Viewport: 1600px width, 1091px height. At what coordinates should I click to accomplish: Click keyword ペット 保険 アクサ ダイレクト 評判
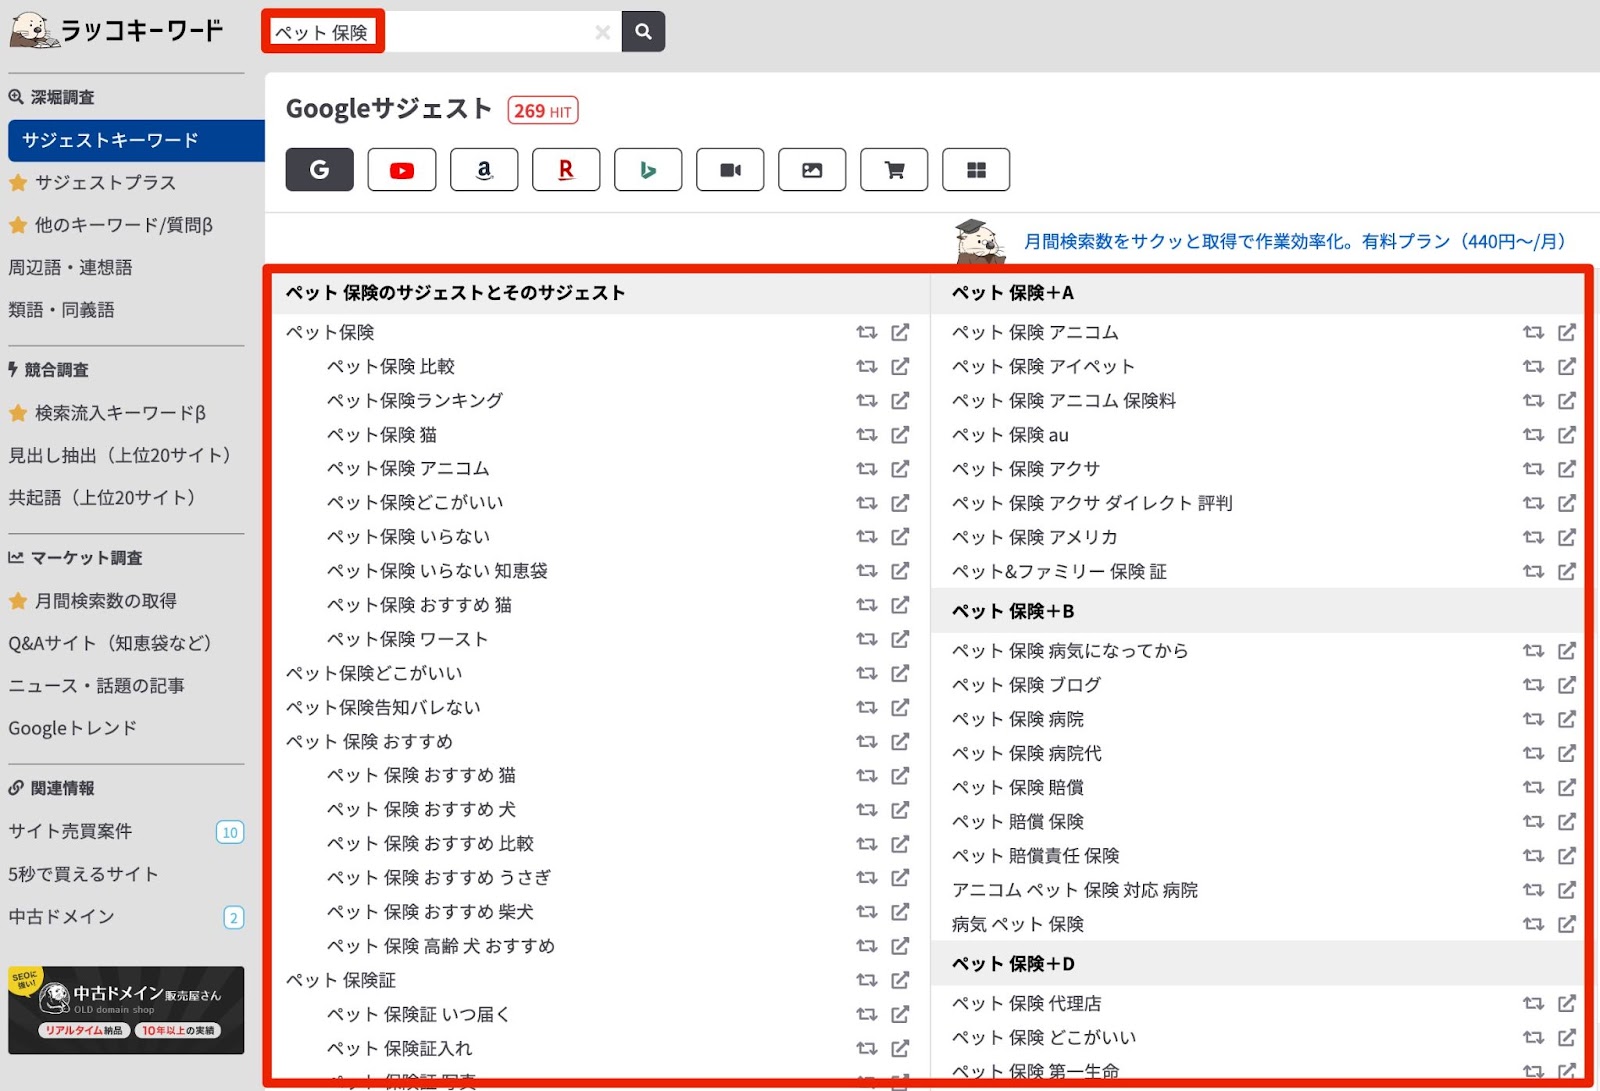1092,503
